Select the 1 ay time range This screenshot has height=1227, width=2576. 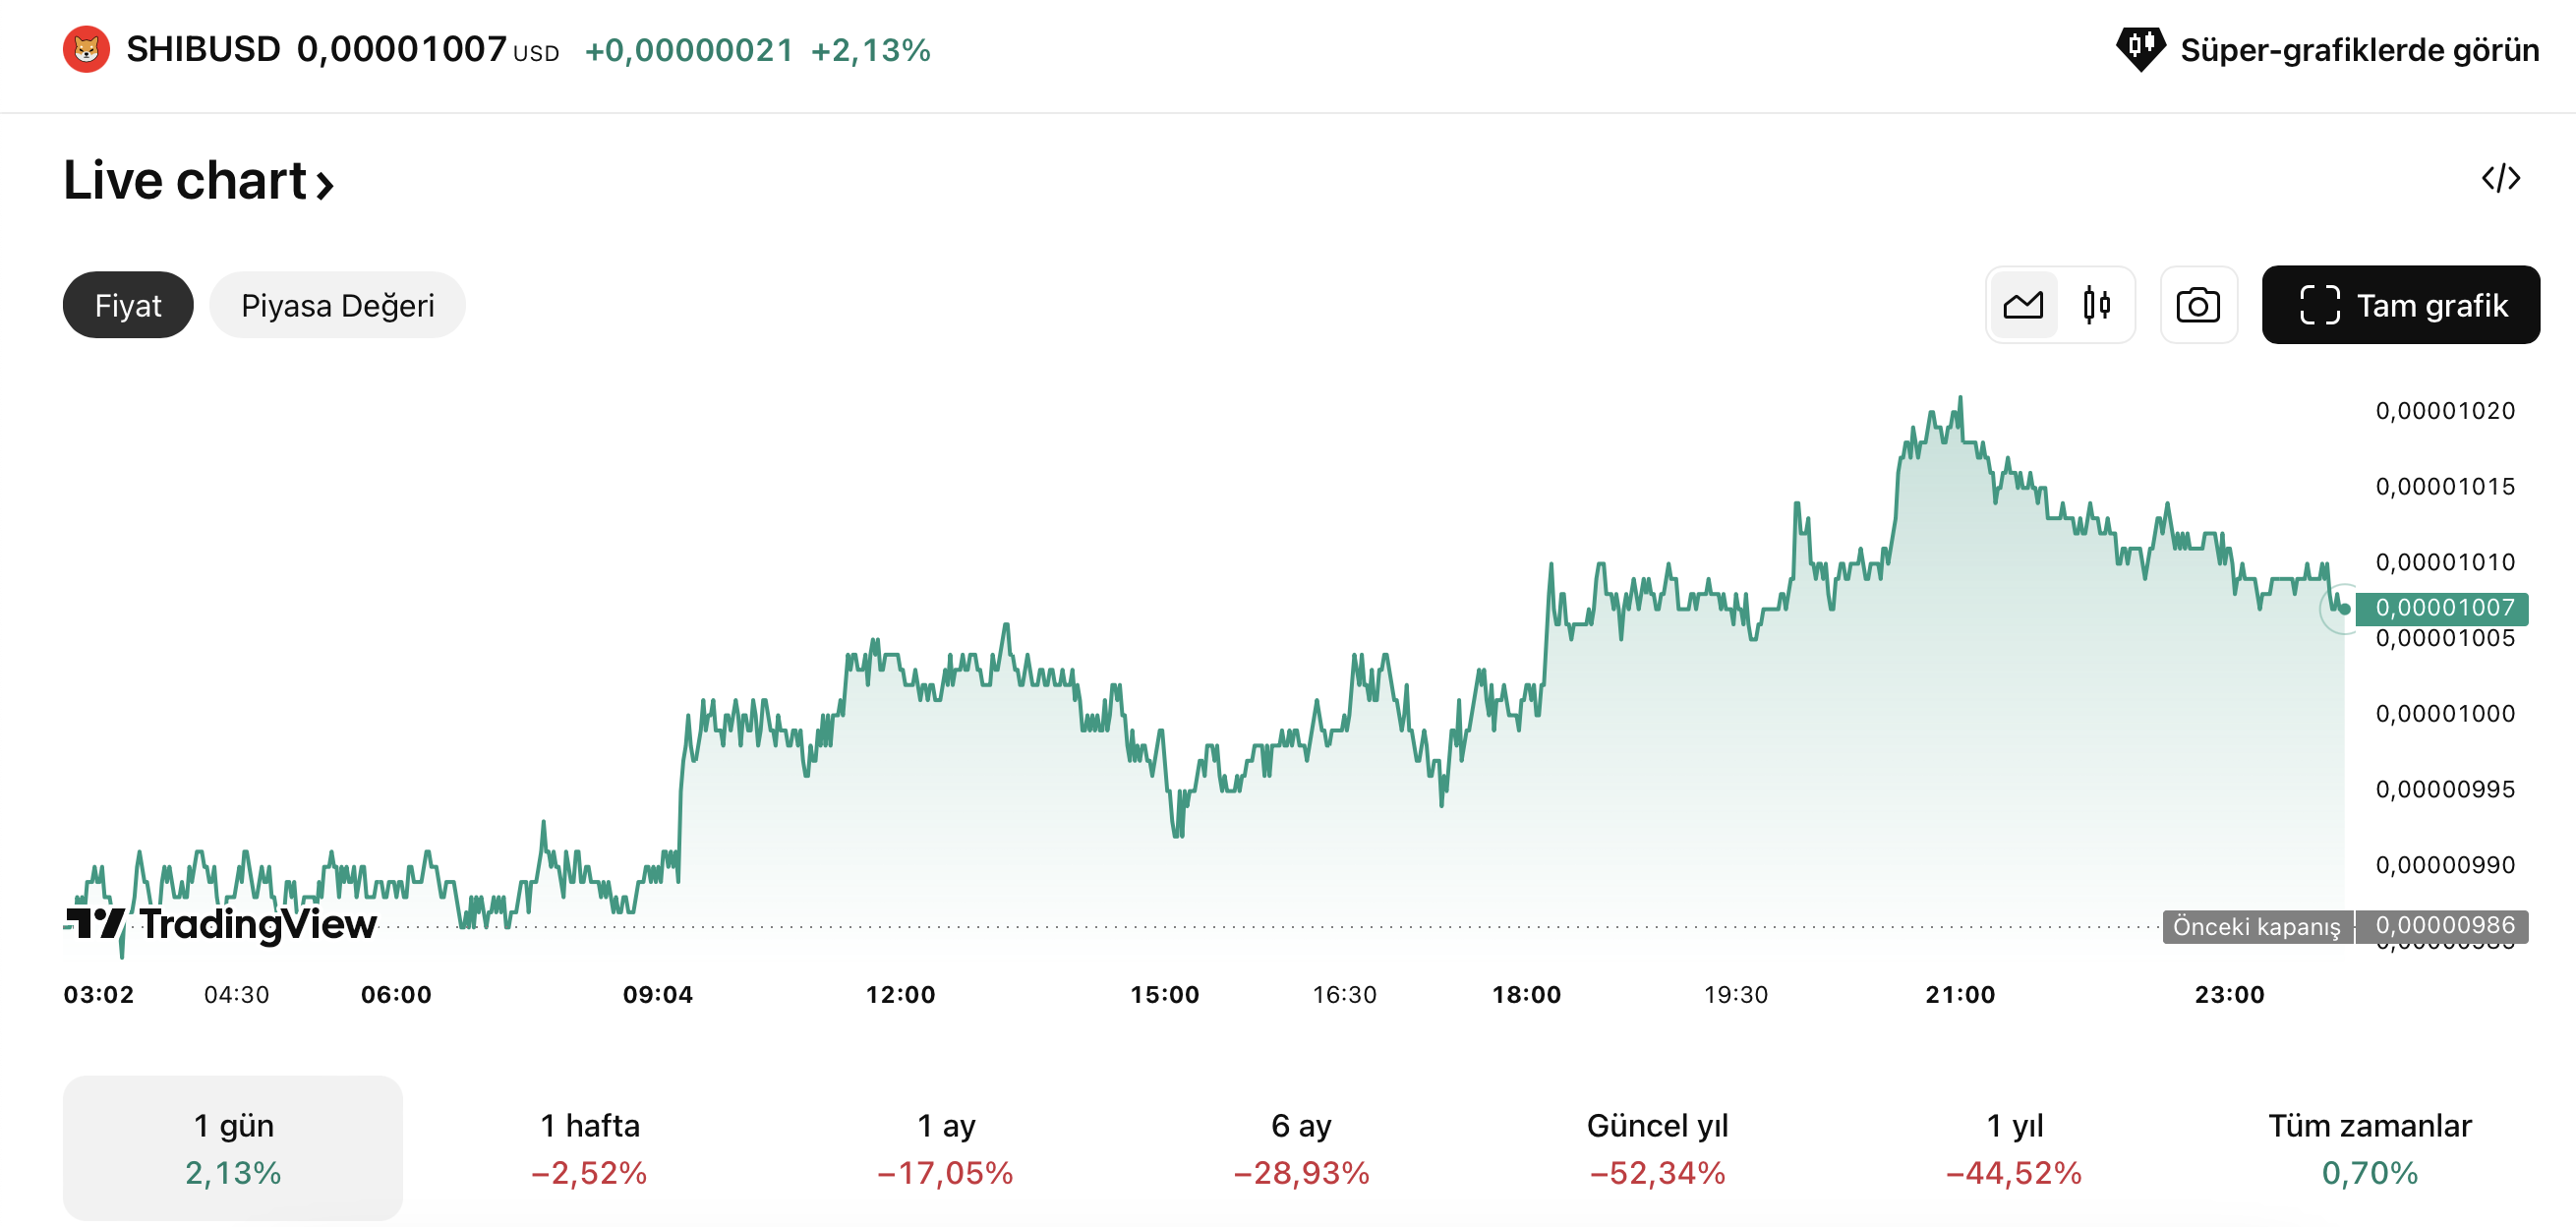click(945, 1147)
